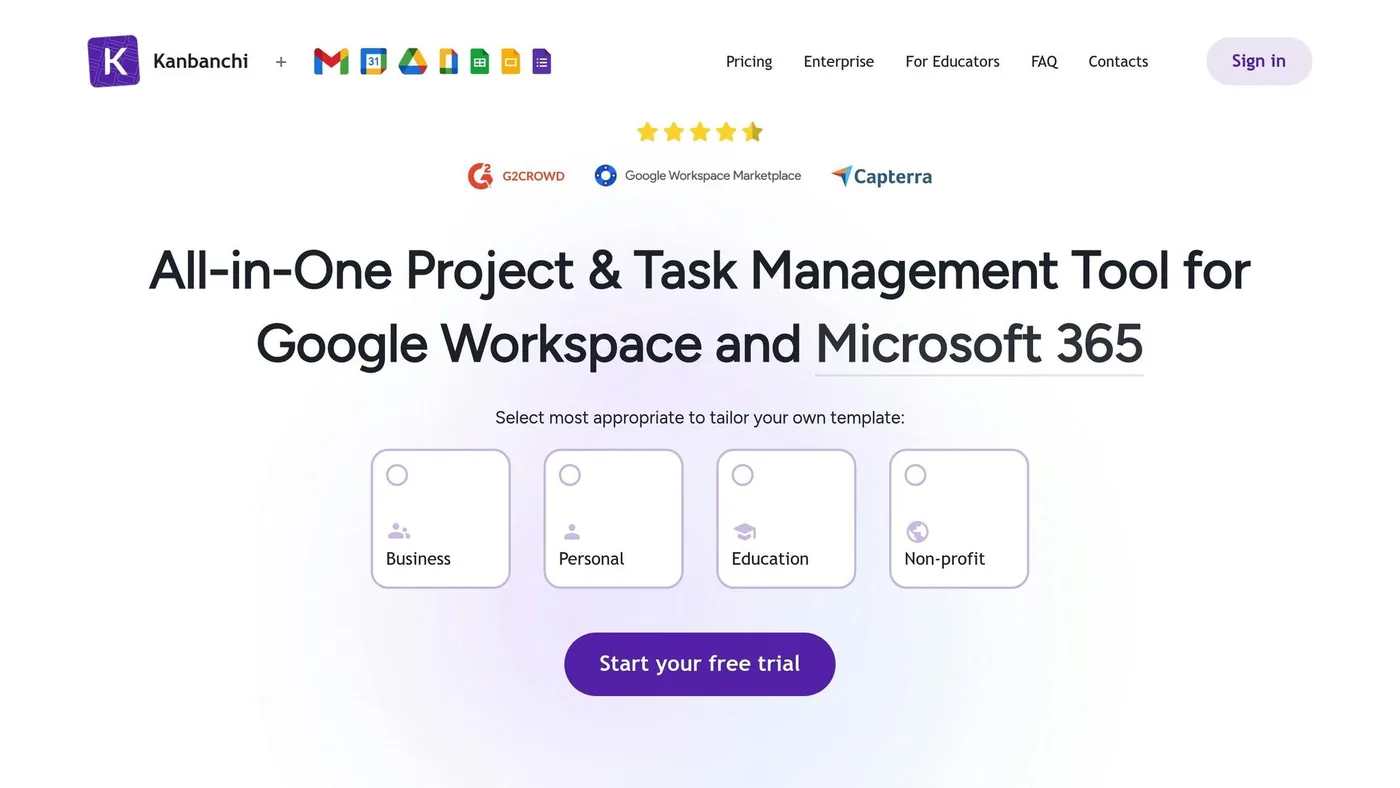
Task: Click the Google Calendar icon
Action: (x=374, y=62)
